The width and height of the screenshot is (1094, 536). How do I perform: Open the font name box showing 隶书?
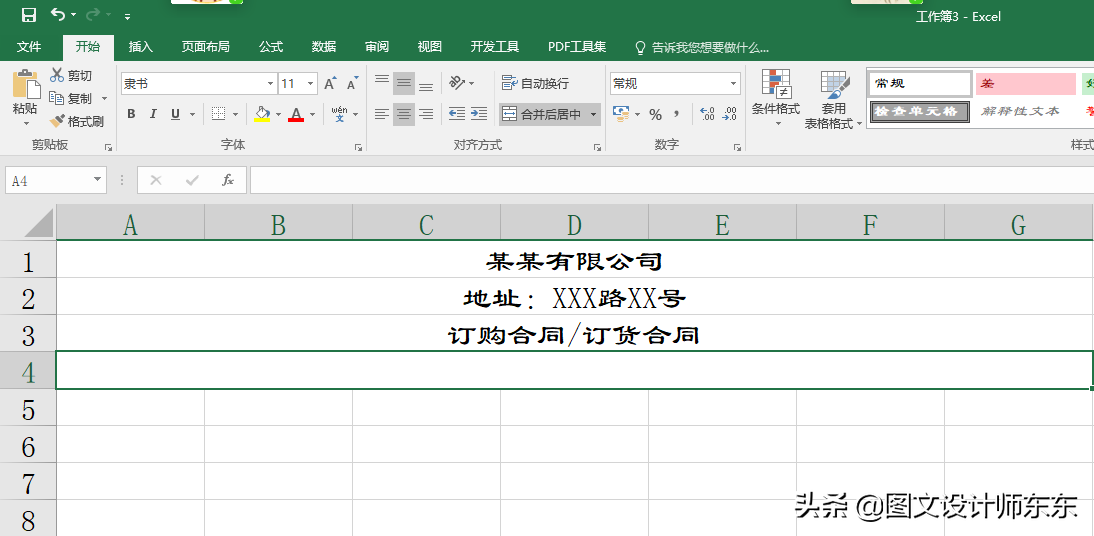pos(199,84)
